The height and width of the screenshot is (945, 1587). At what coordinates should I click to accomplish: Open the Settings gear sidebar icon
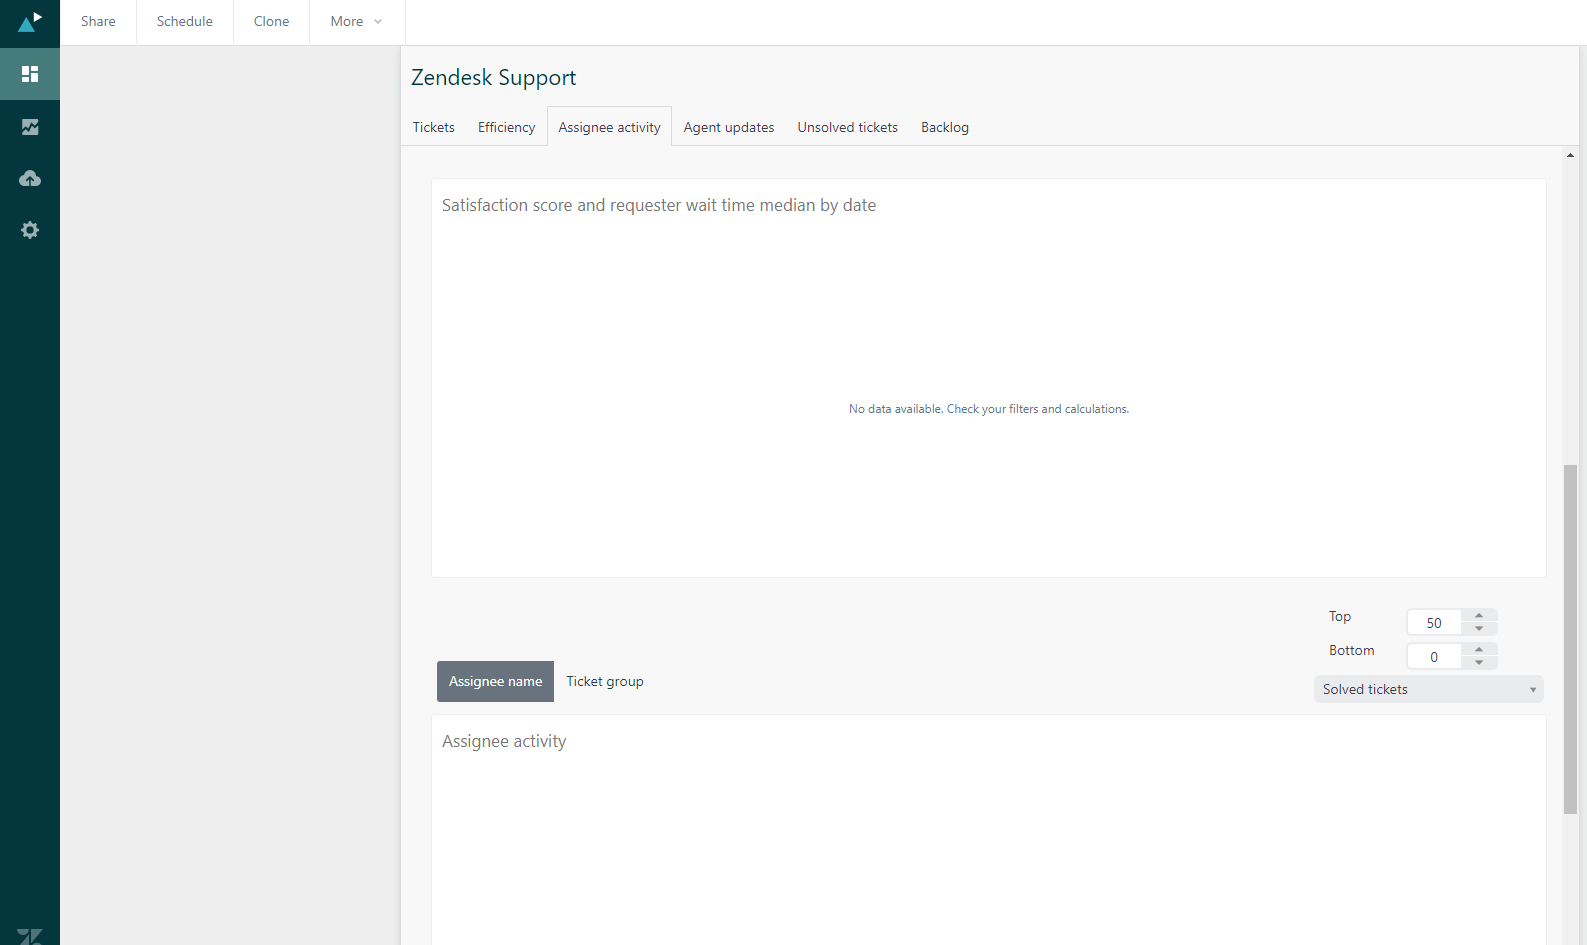30,230
